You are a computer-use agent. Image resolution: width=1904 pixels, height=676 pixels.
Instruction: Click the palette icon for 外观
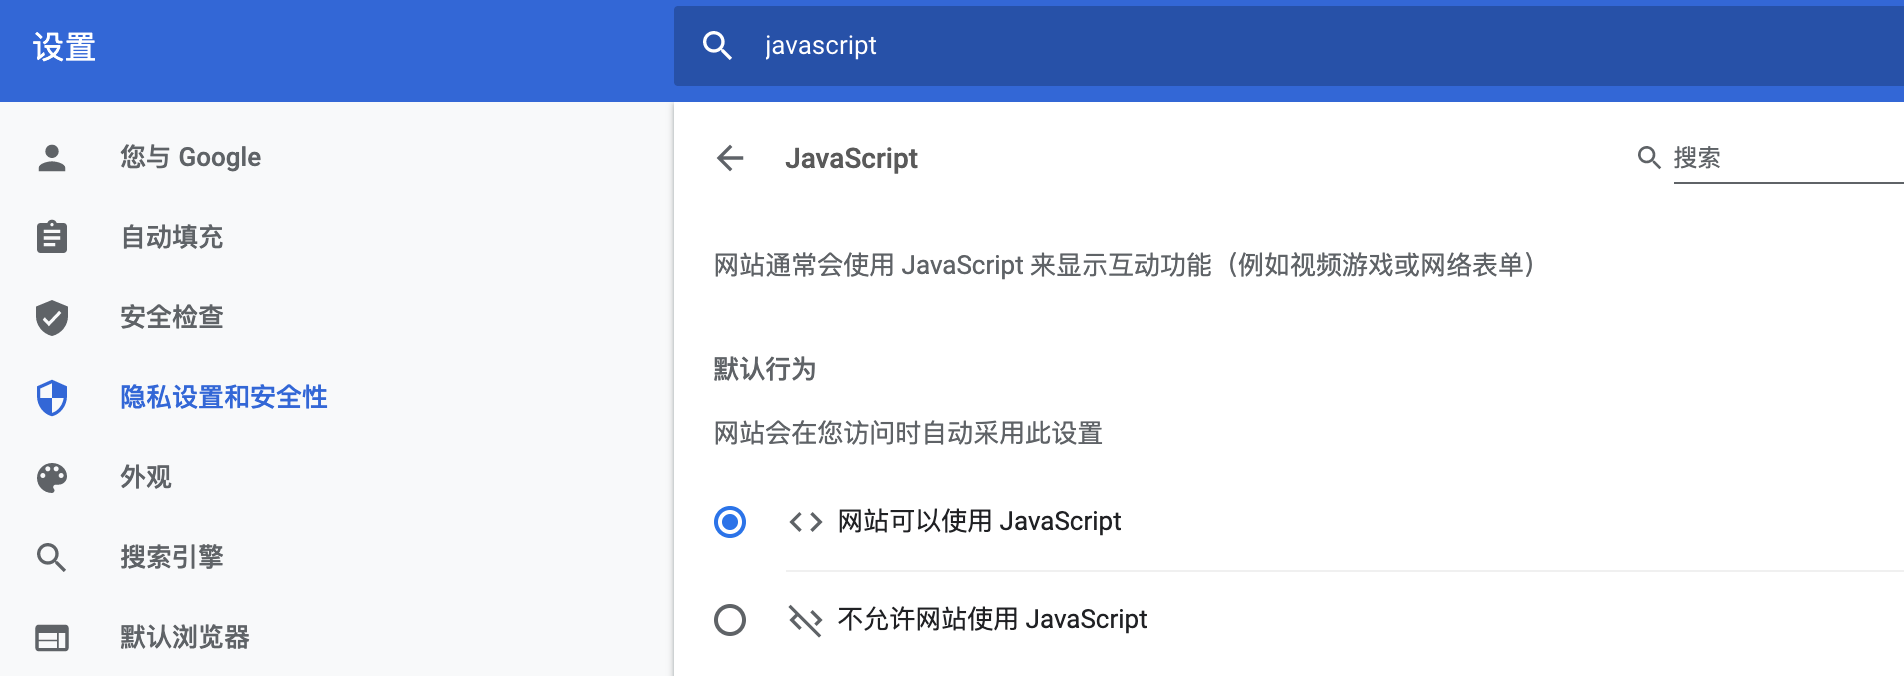[x=52, y=478]
